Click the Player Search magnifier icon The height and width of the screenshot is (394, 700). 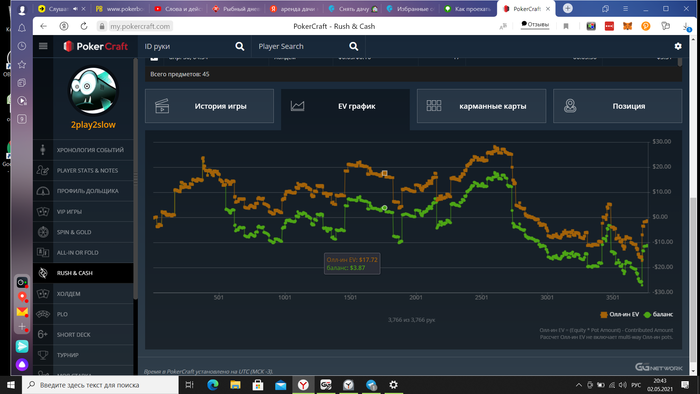point(354,46)
